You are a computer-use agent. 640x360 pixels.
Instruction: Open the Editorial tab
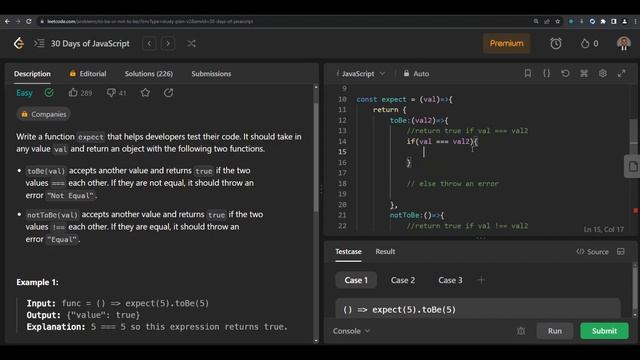point(88,74)
